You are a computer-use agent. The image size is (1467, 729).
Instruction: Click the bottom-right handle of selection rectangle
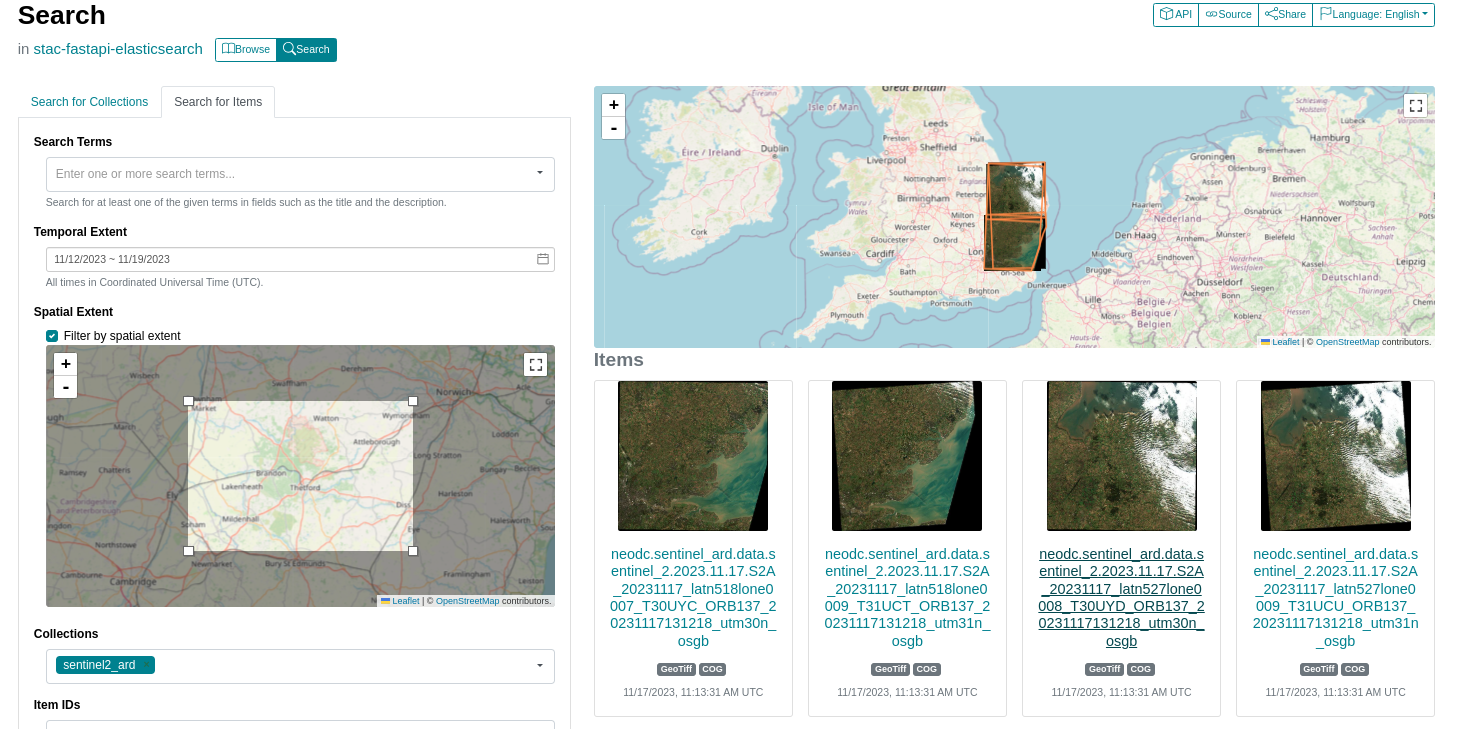coord(413,551)
